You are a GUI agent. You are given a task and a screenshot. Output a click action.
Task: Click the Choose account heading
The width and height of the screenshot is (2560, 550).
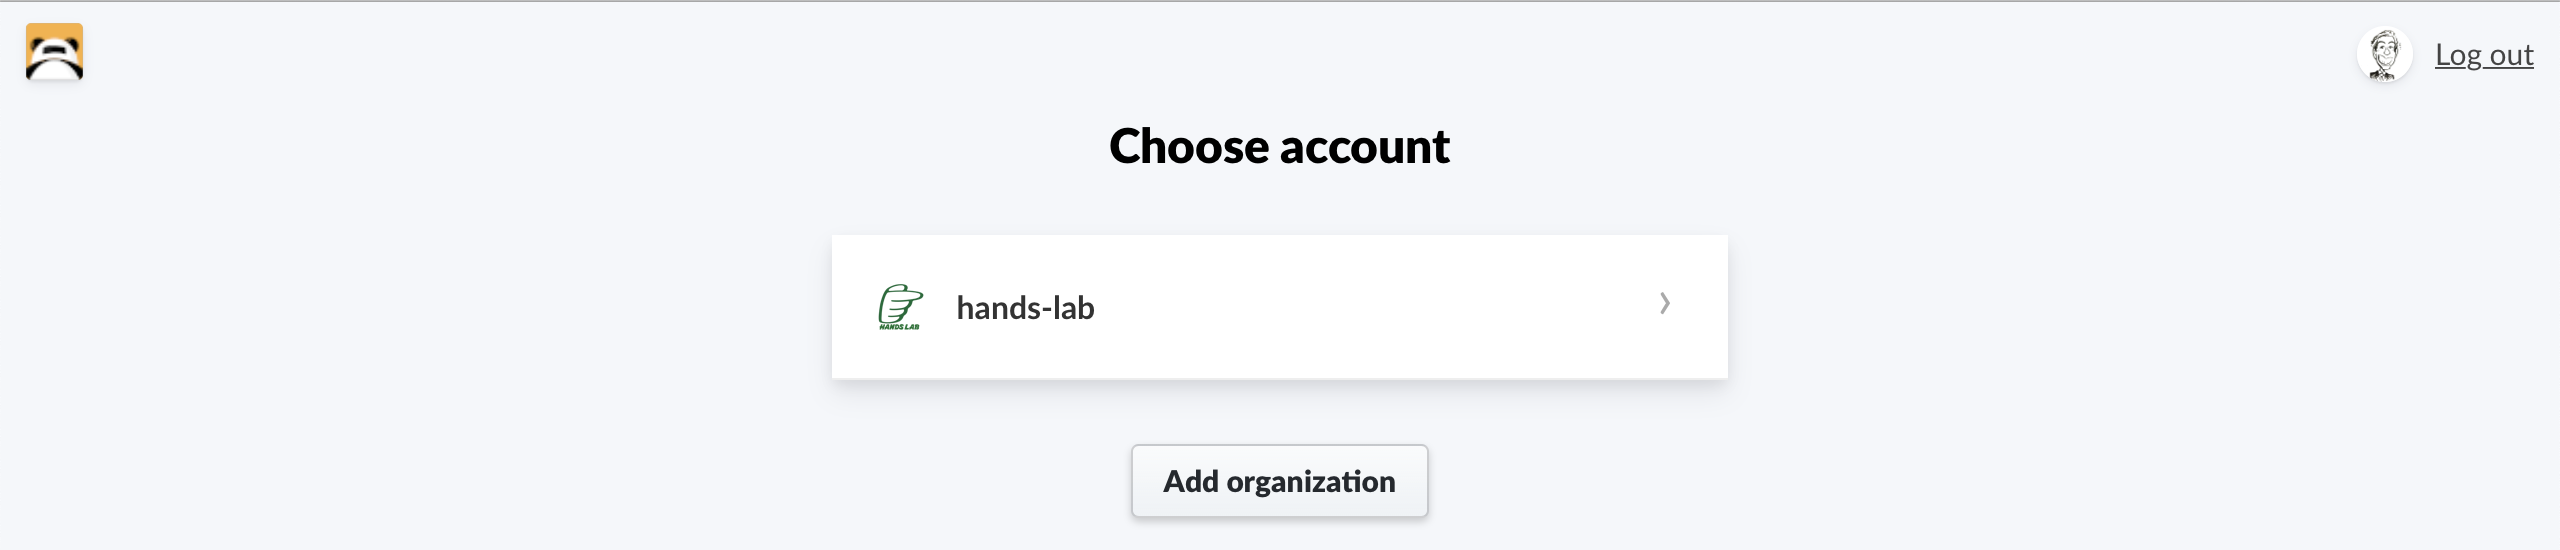(1279, 146)
